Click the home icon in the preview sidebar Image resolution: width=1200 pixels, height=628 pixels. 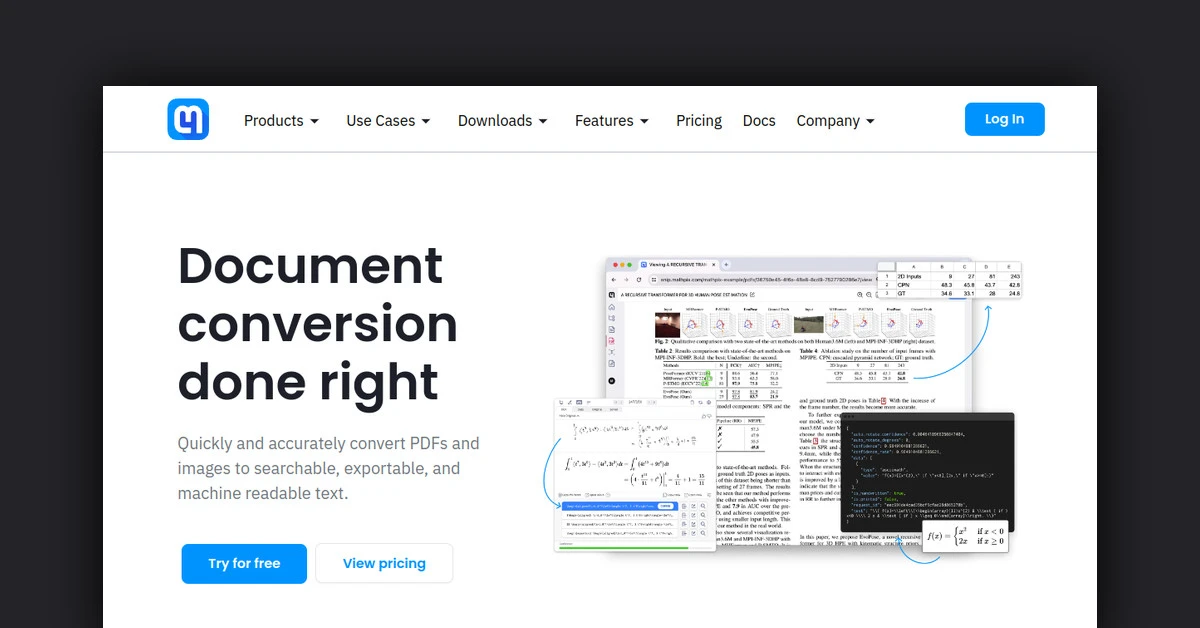coord(612,307)
